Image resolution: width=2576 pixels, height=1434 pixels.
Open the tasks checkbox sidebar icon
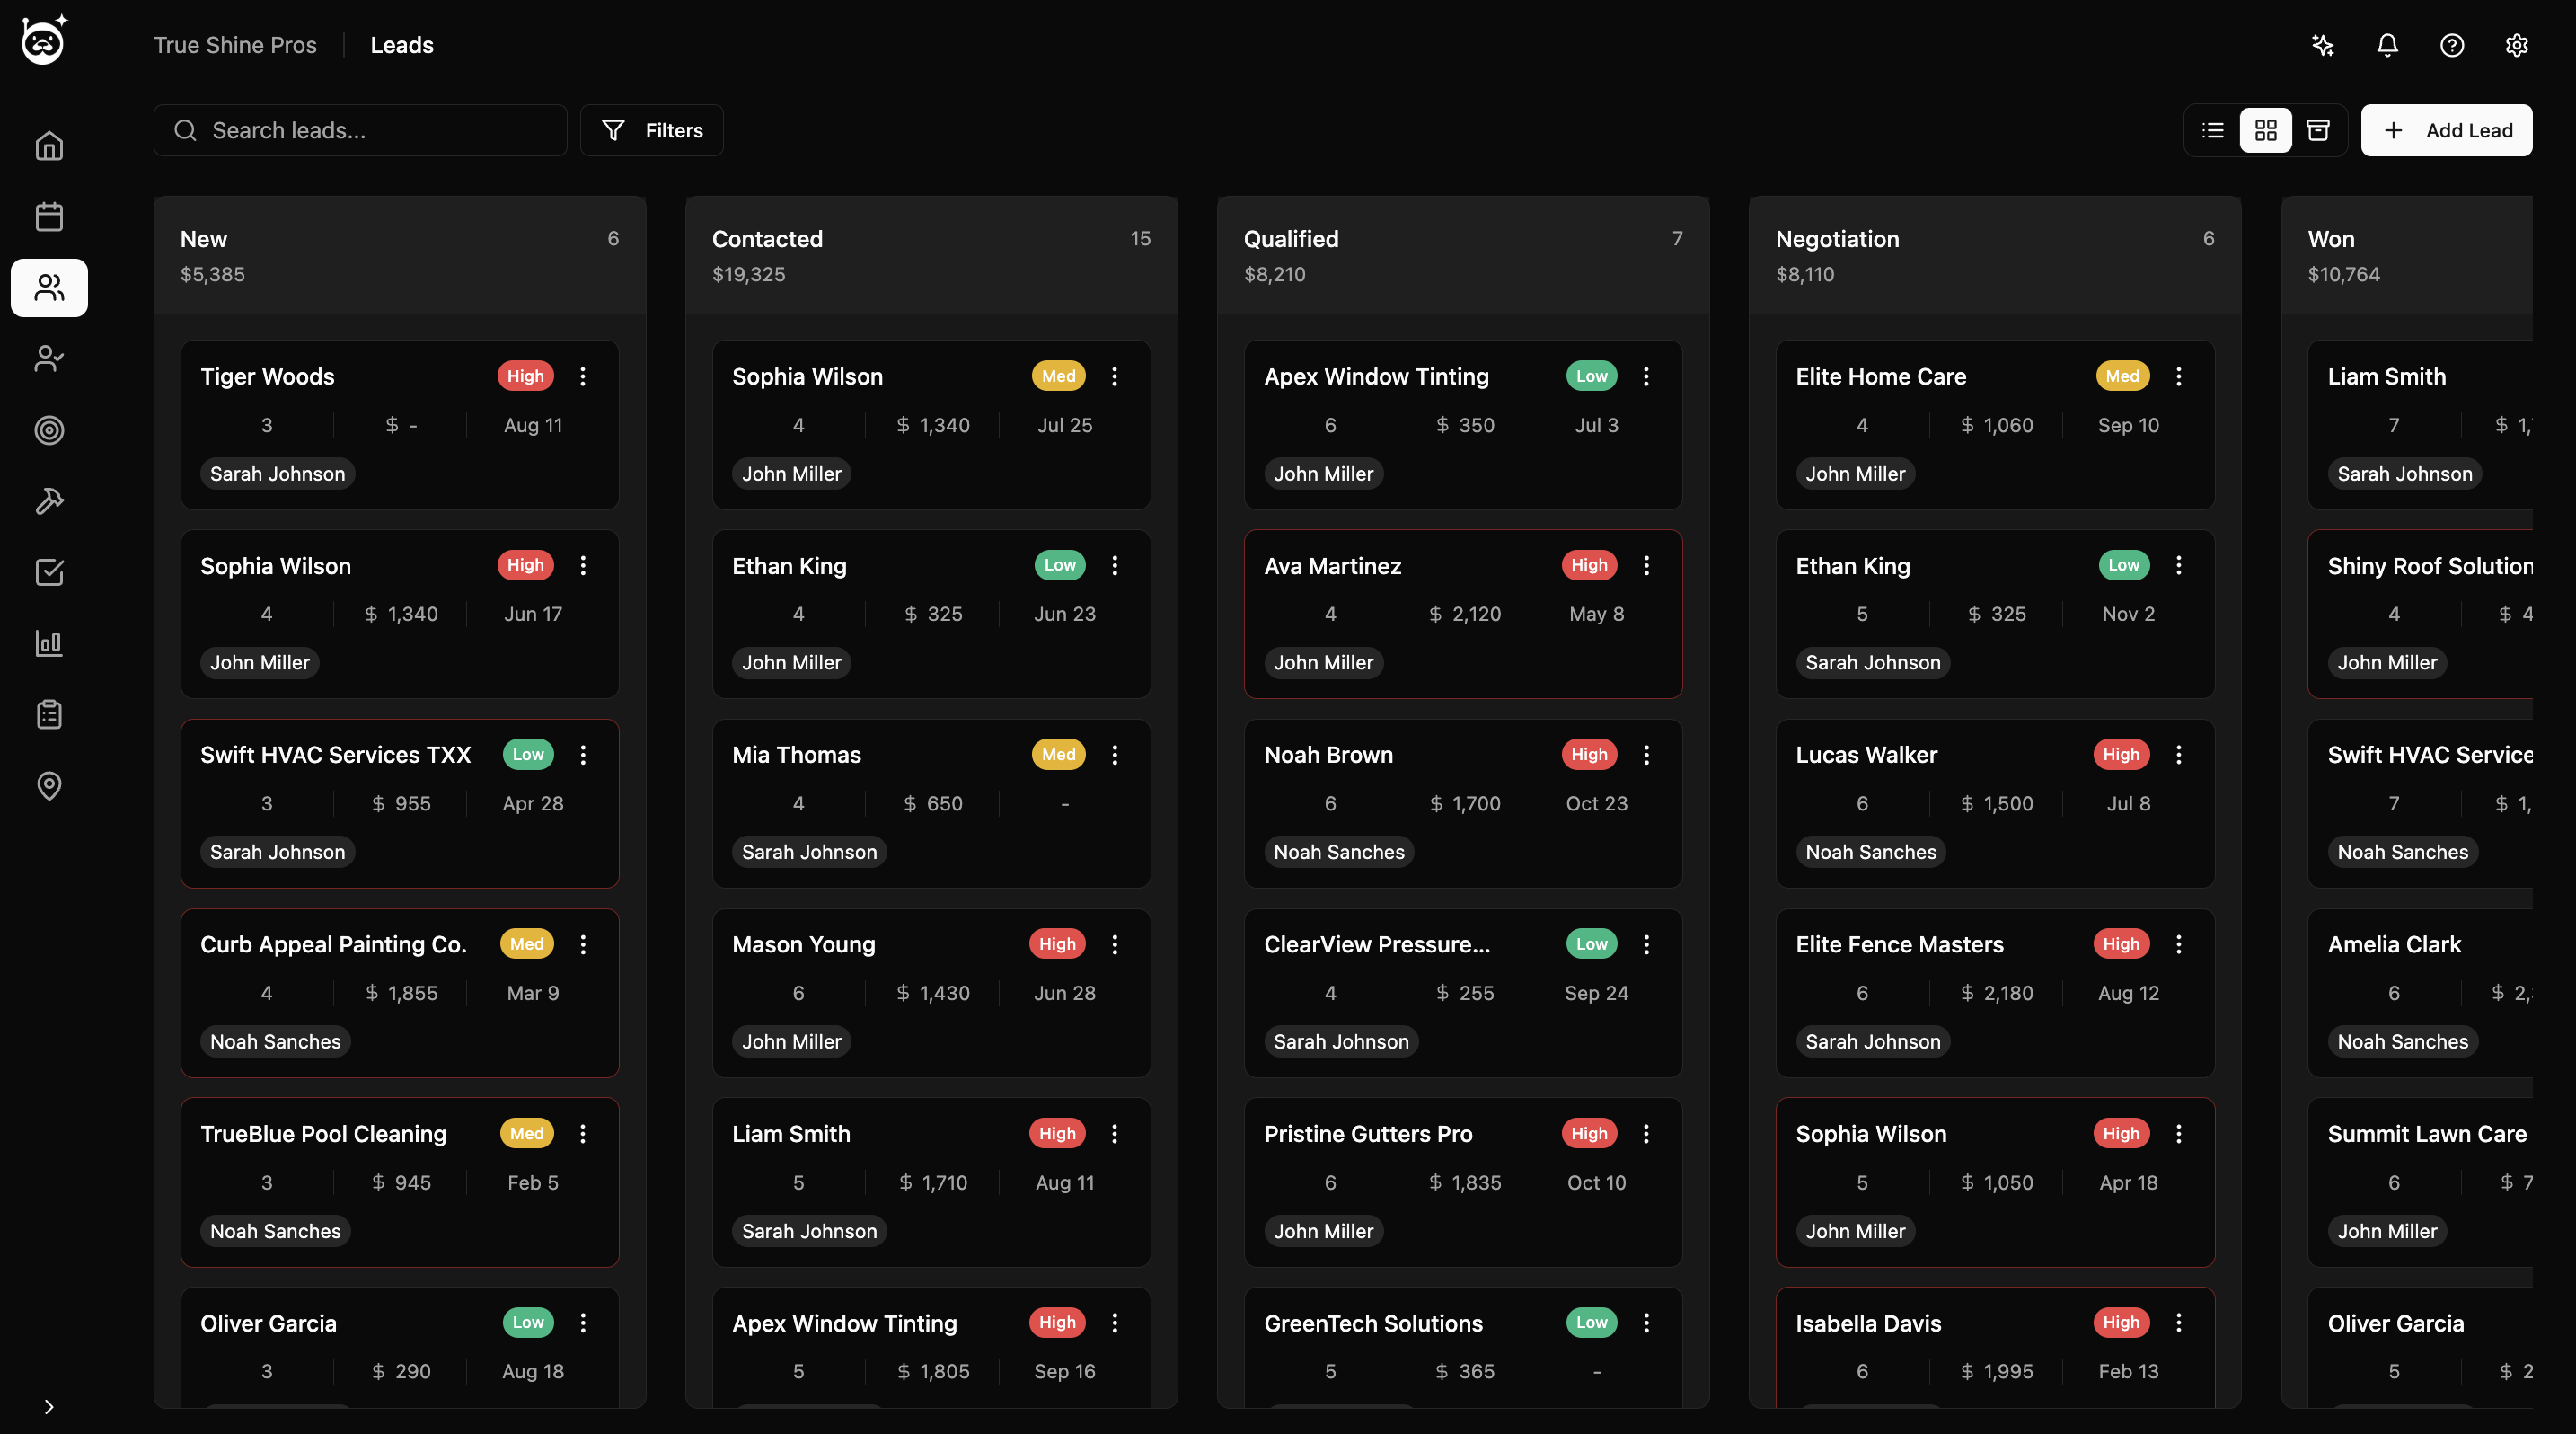click(49, 572)
